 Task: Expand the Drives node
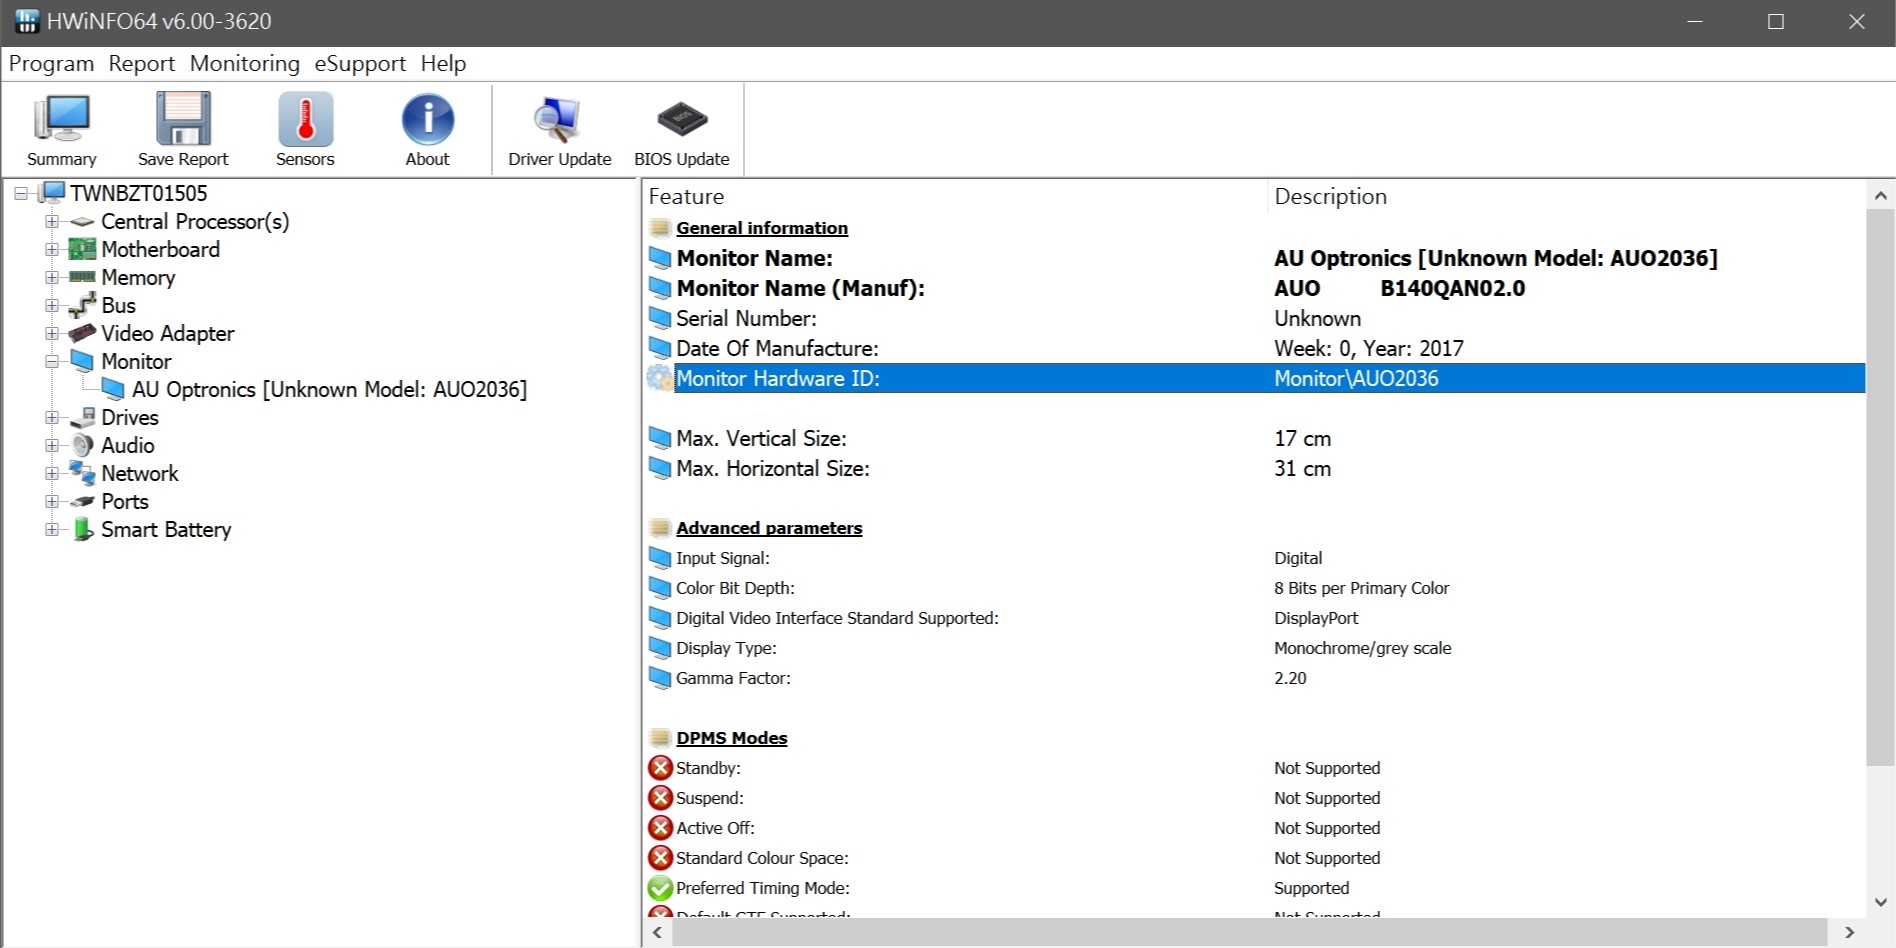[x=52, y=417]
